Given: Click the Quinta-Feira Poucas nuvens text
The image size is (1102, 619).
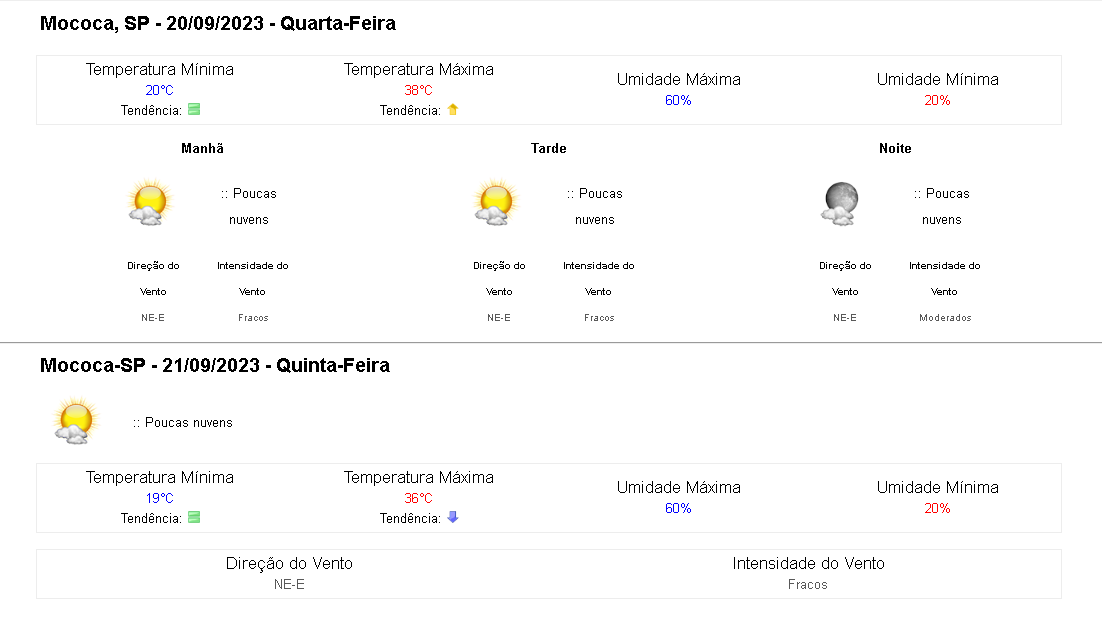Looking at the screenshot, I should pos(183,423).
